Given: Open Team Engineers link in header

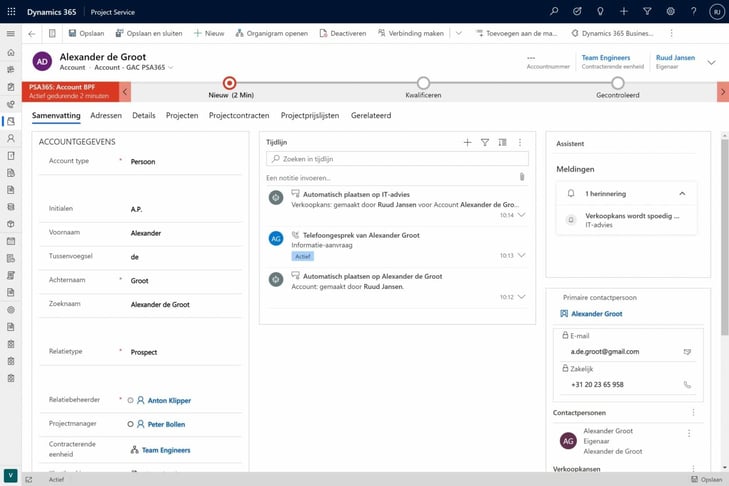Looking at the screenshot, I should pos(606,58).
